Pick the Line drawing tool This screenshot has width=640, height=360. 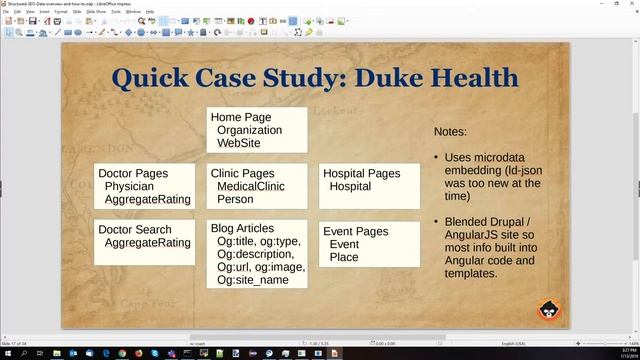pos(58,32)
